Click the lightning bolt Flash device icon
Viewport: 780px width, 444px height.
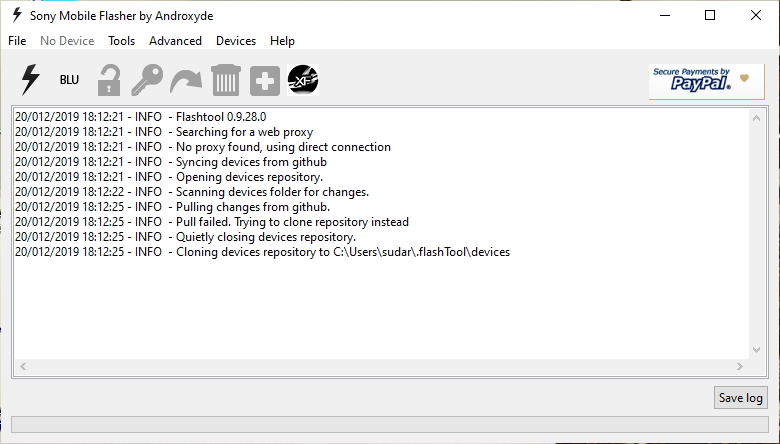(30, 80)
